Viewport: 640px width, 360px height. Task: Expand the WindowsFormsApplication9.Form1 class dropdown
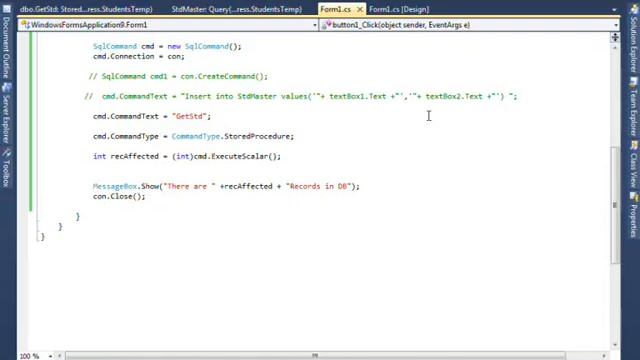315,25
